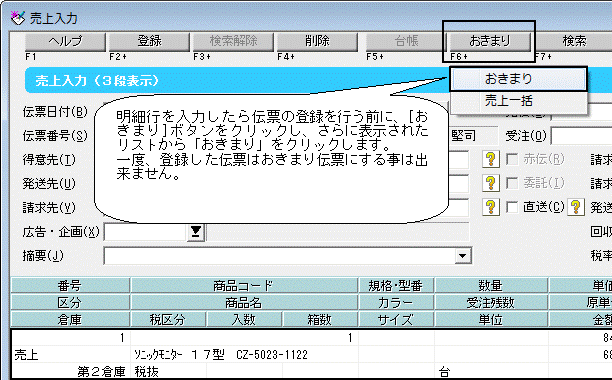Click the question mark icon left of 直送 checkbox
Viewport: 612px width, 380px height.
[491, 207]
